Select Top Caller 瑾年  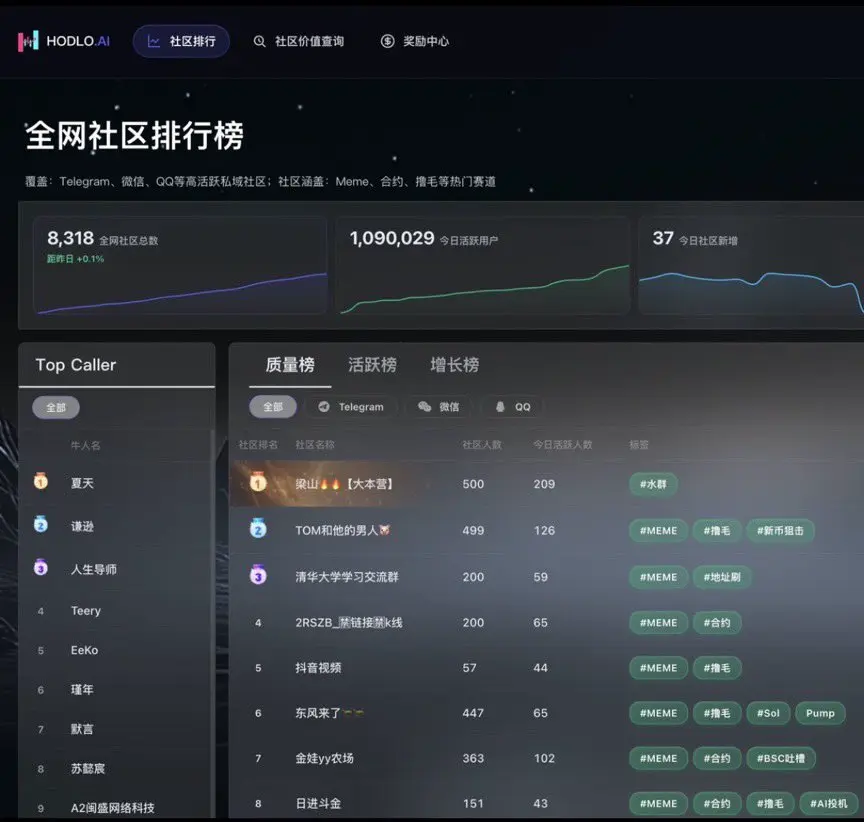pos(82,690)
